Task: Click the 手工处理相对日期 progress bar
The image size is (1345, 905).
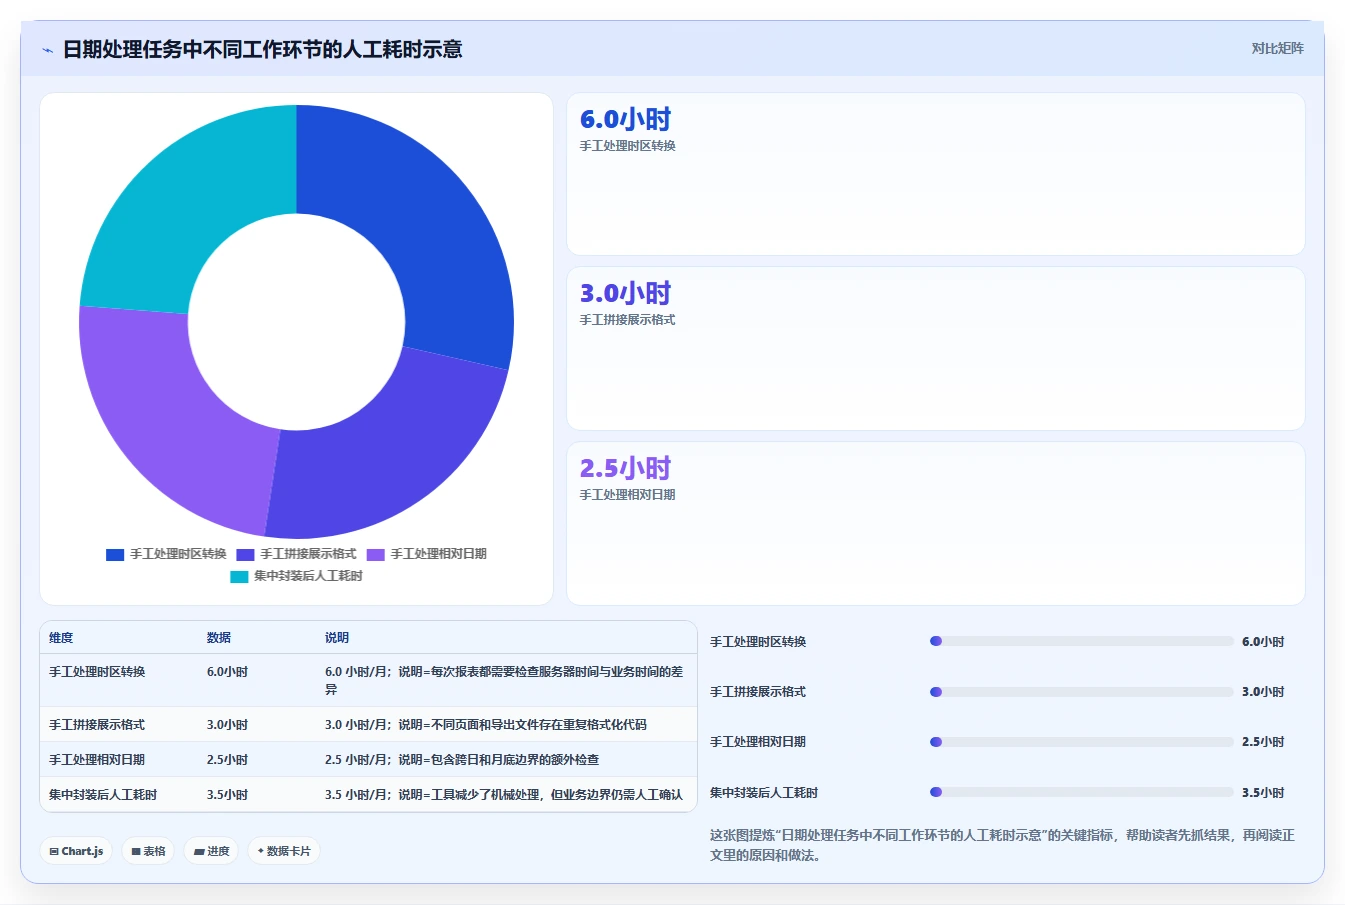Action: (x=1082, y=742)
